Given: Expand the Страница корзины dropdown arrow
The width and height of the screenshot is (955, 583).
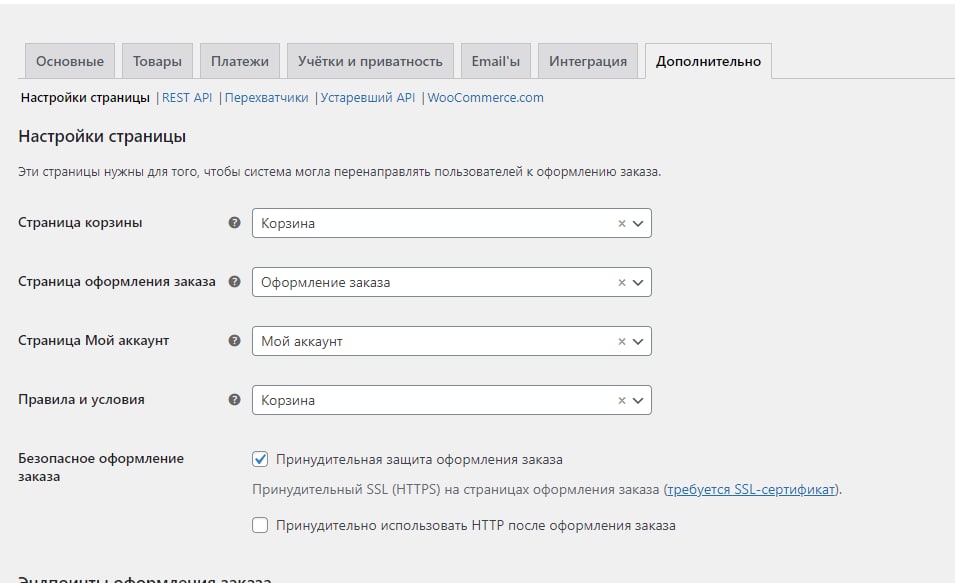Looking at the screenshot, I should pos(639,224).
